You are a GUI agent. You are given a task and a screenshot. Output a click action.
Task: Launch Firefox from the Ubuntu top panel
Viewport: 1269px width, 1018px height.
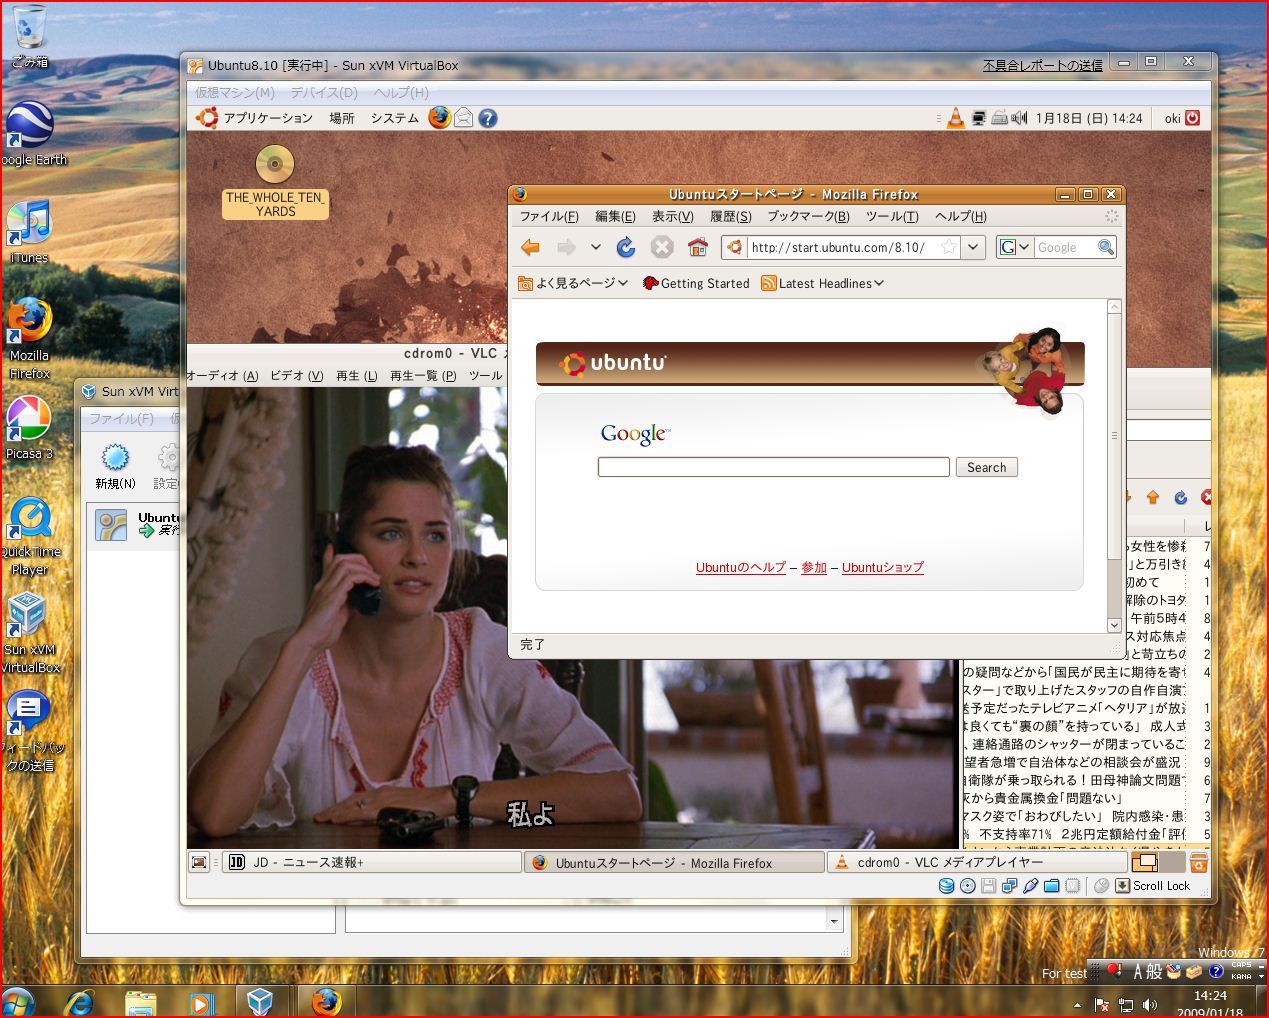click(x=439, y=117)
